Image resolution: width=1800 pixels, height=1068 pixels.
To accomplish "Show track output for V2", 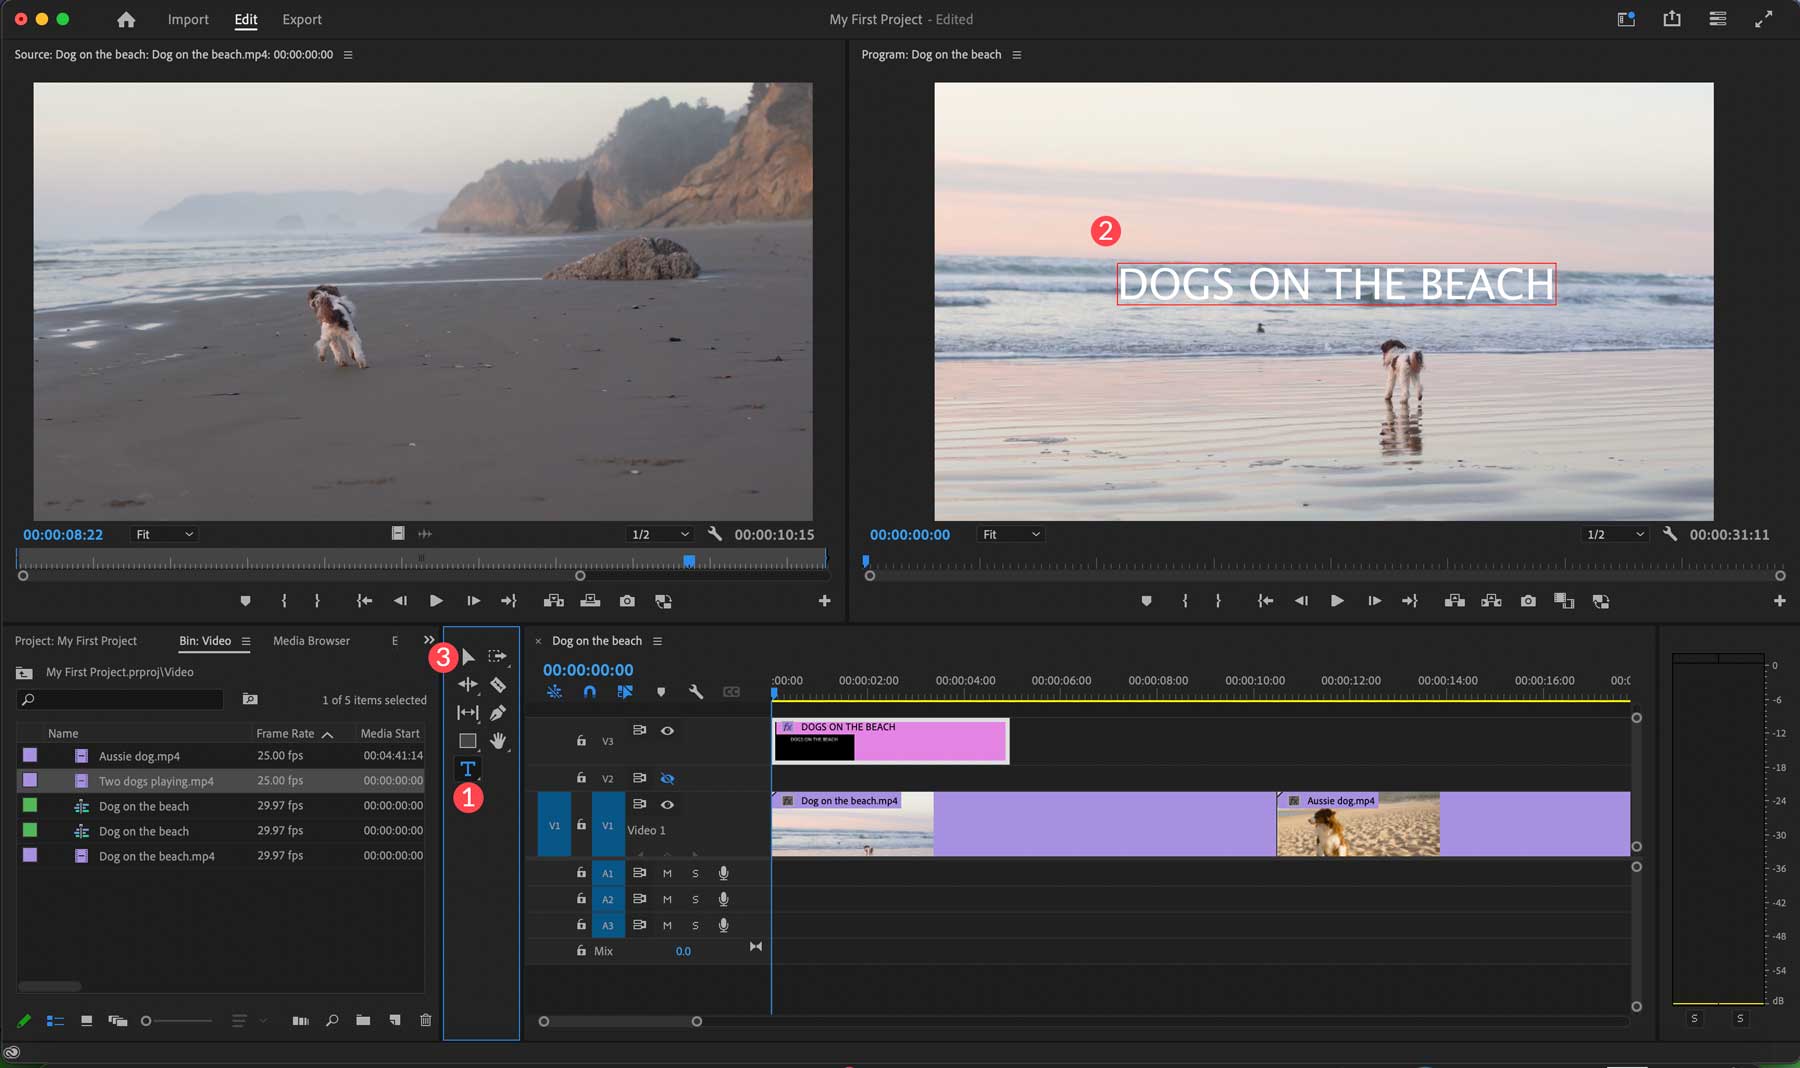I will (668, 778).
